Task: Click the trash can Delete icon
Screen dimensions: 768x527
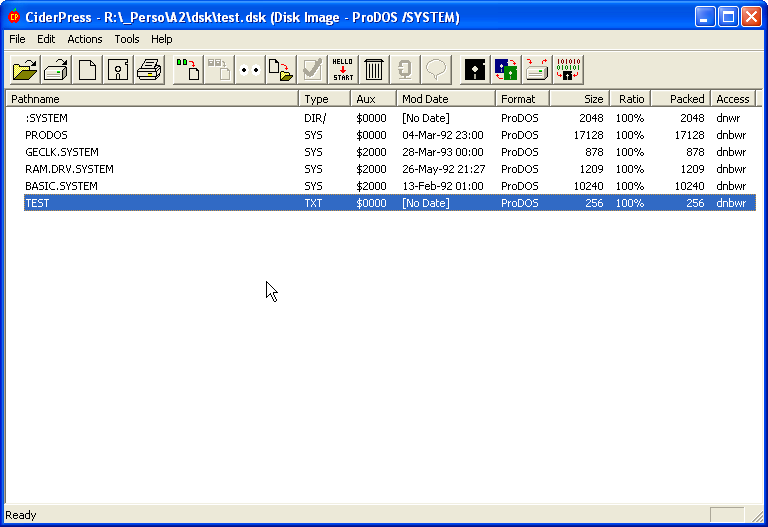Action: 374,70
